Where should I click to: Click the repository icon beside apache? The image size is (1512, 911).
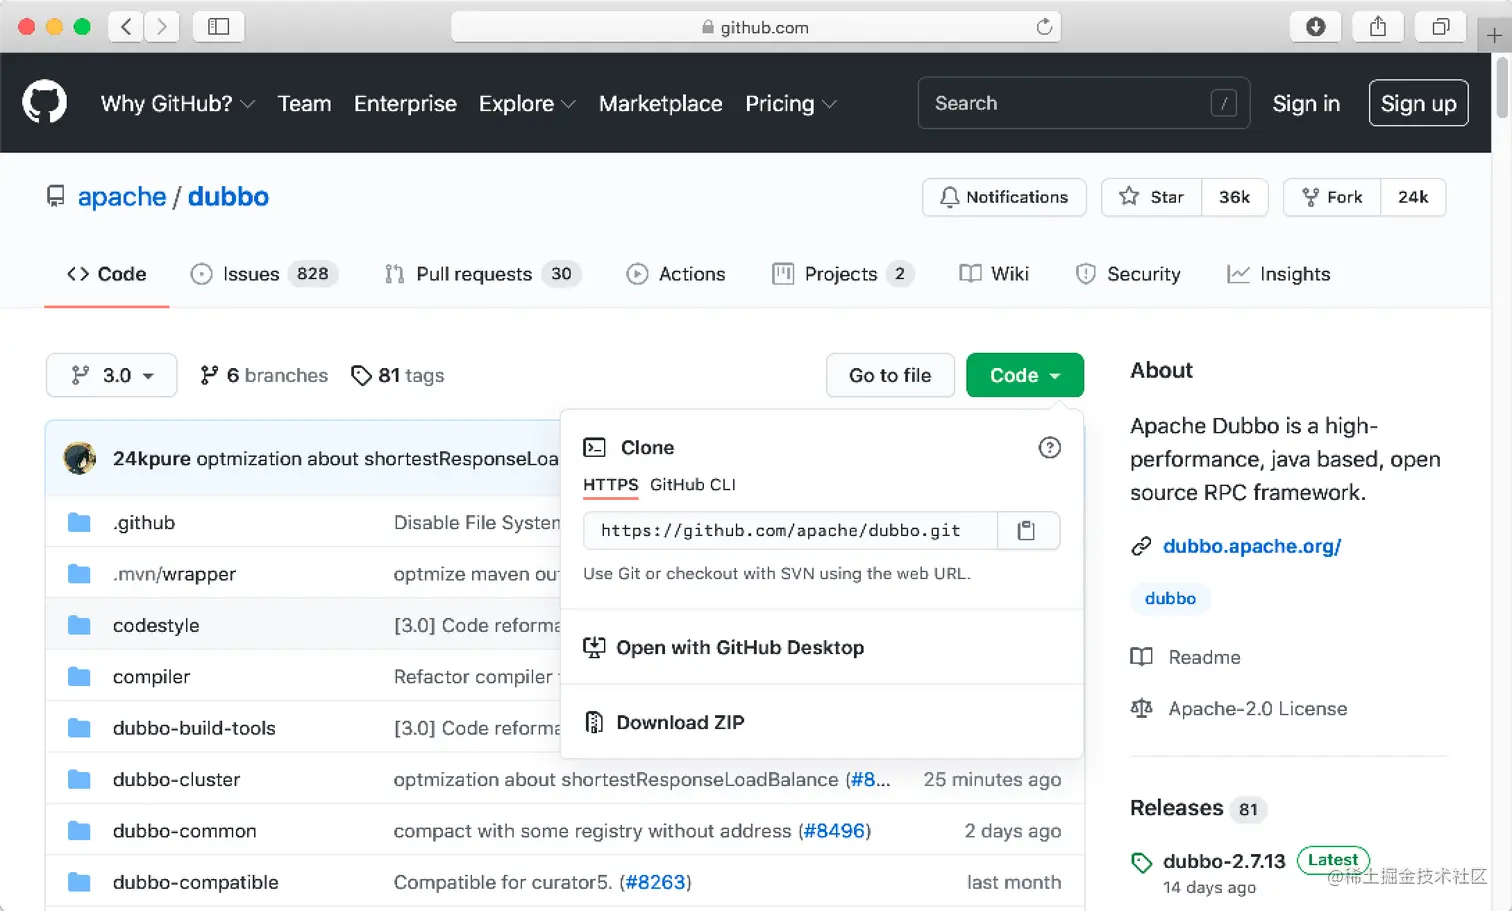56,196
